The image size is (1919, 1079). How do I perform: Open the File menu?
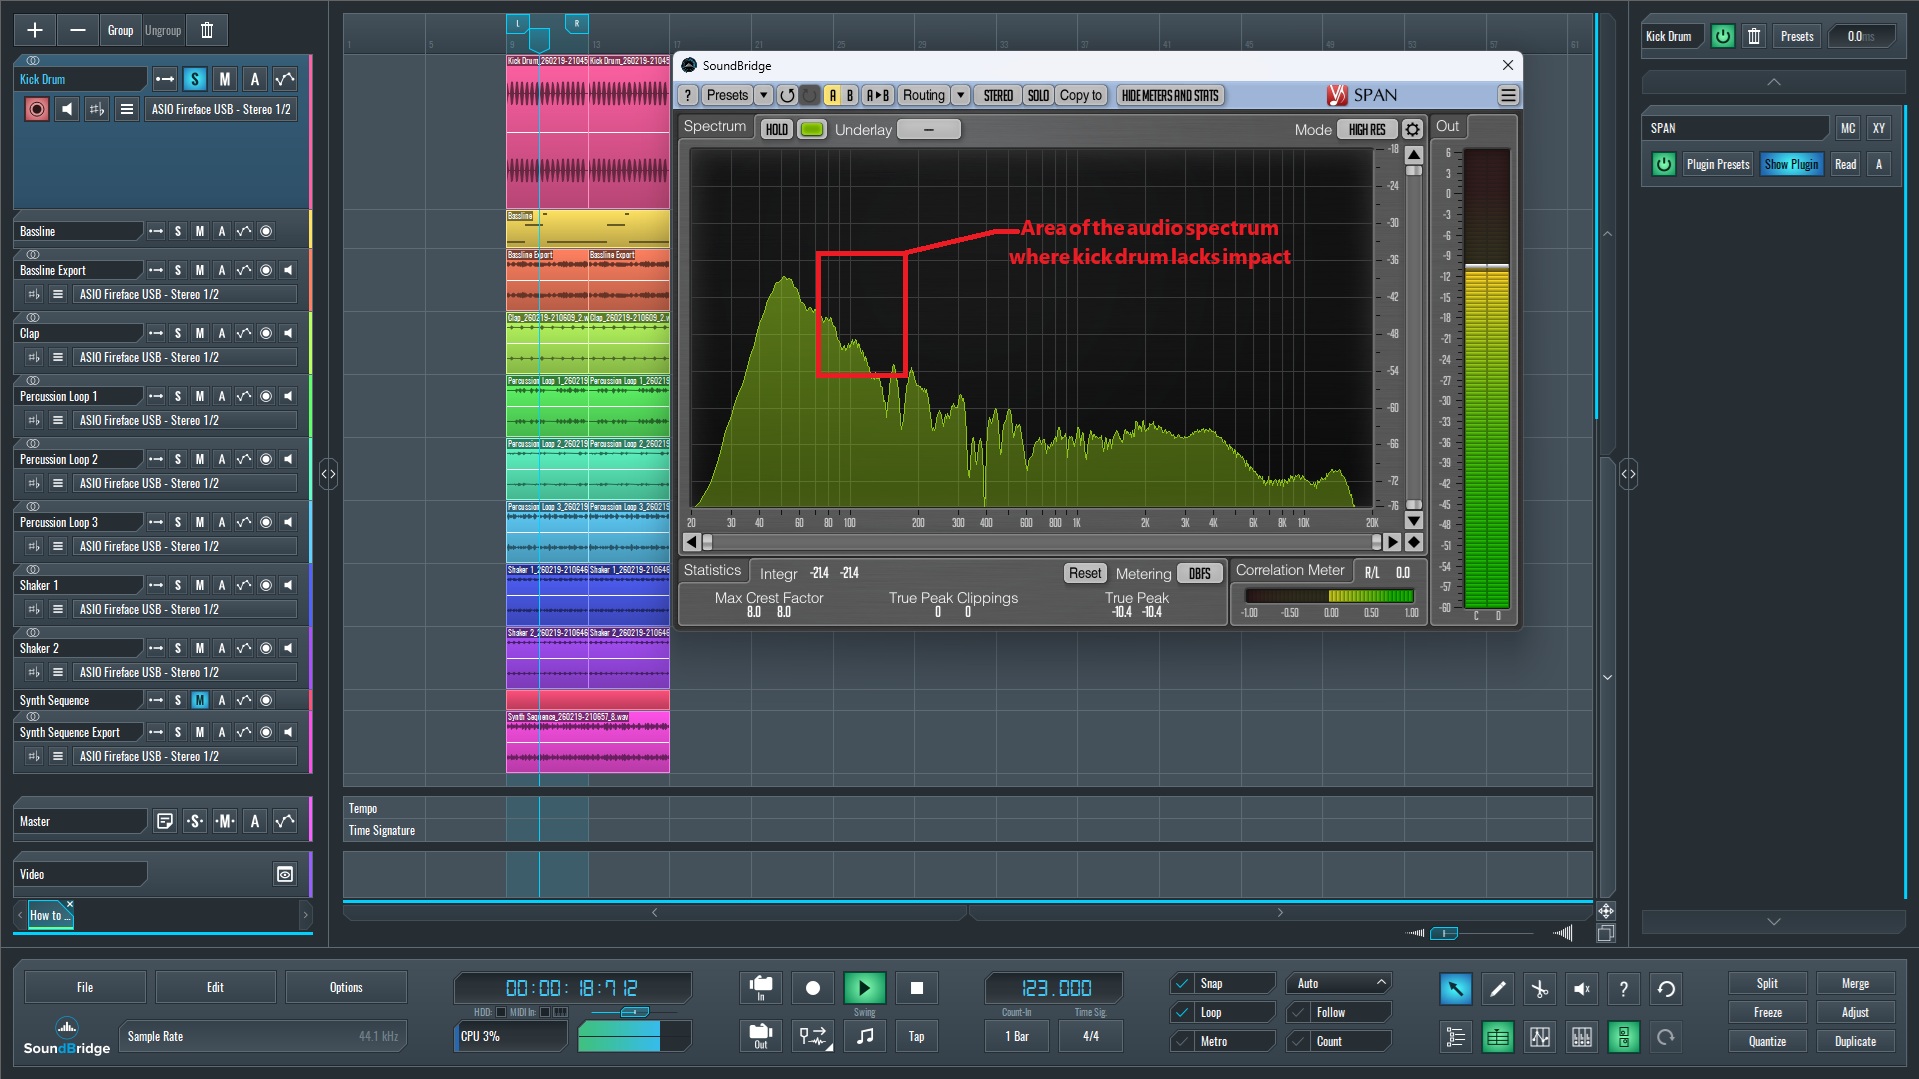point(85,987)
